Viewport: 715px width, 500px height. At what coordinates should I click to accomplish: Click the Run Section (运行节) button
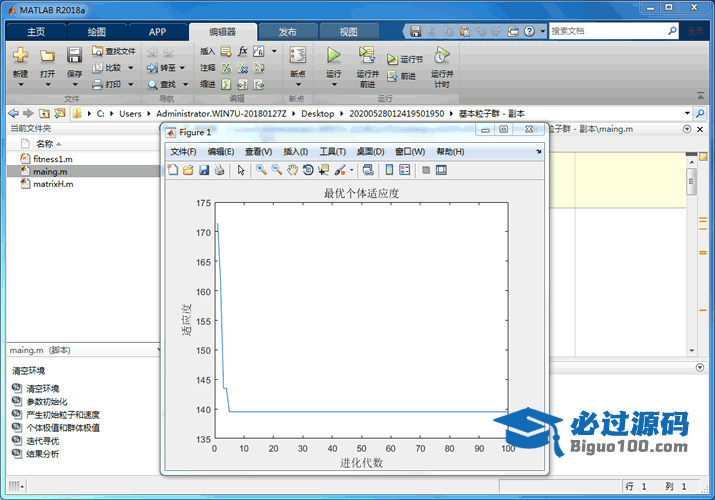click(x=404, y=59)
